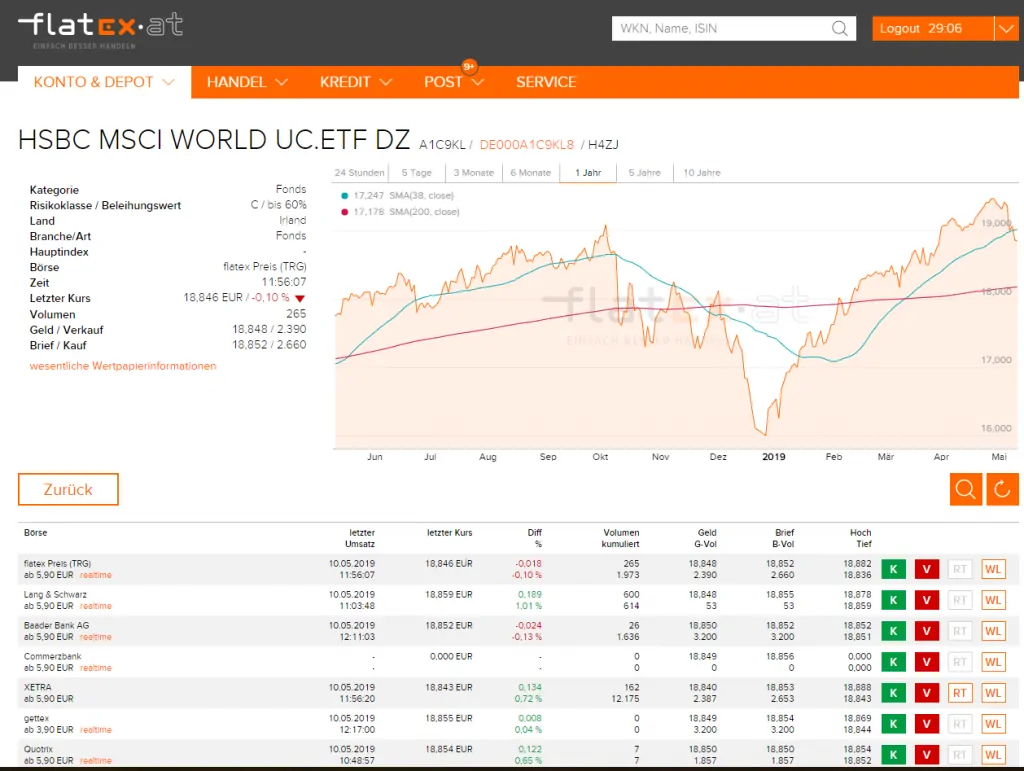
Task: Click the Volumen kumuliert column header
Action: tap(621, 539)
